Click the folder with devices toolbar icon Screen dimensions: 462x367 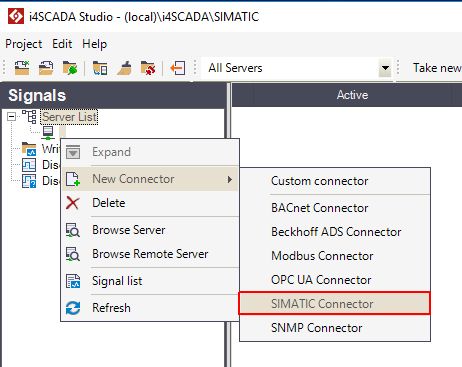[100, 68]
